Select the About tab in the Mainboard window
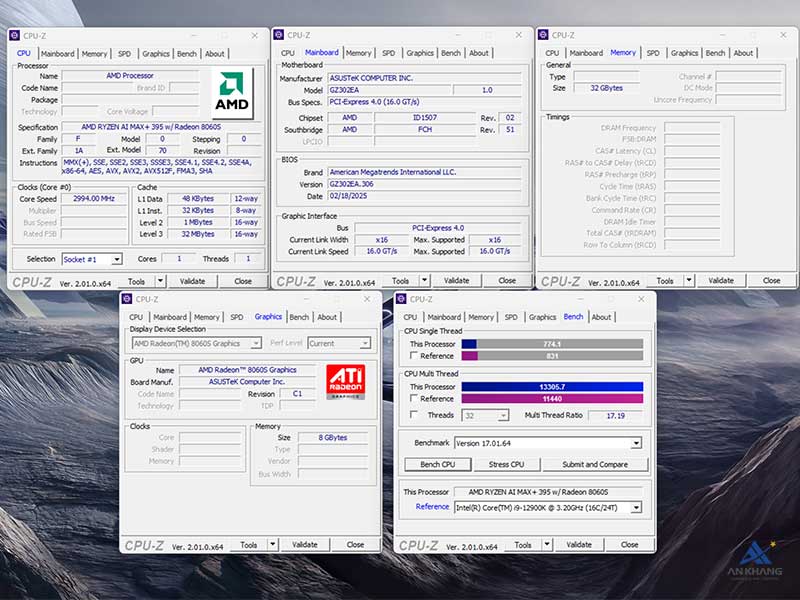Screen dimensions: 800x600 (x=479, y=53)
